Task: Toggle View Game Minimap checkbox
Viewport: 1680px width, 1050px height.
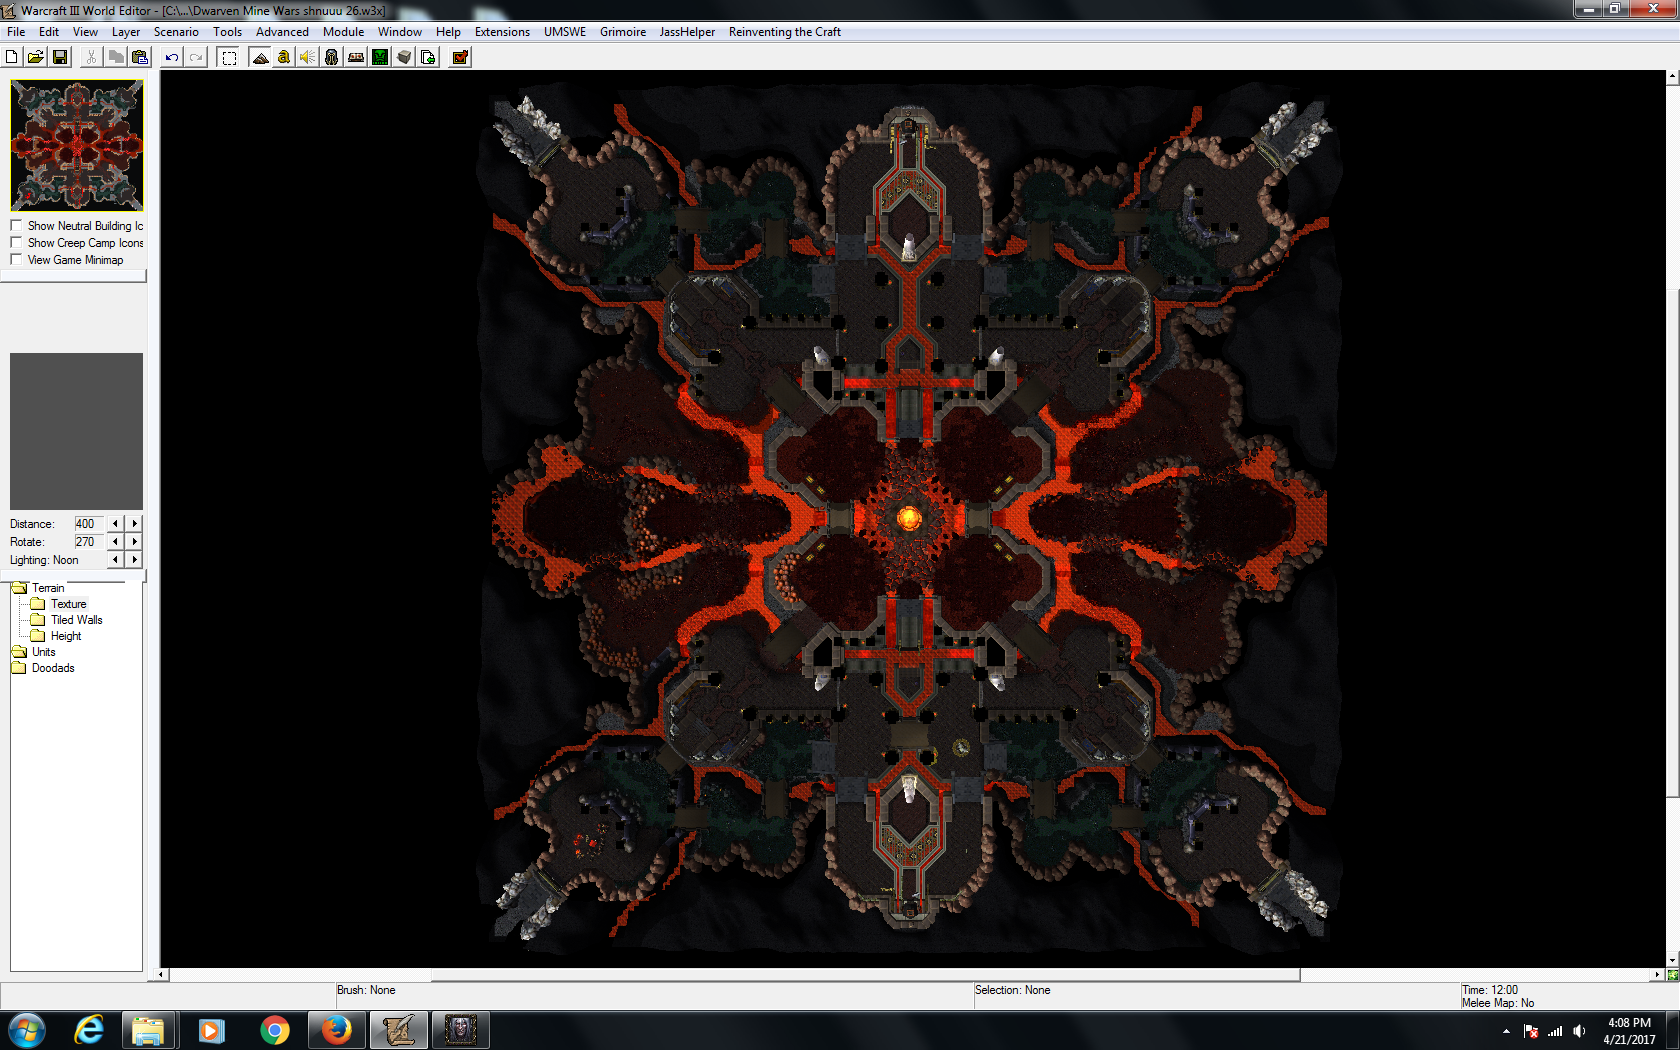Action: pos(16,260)
